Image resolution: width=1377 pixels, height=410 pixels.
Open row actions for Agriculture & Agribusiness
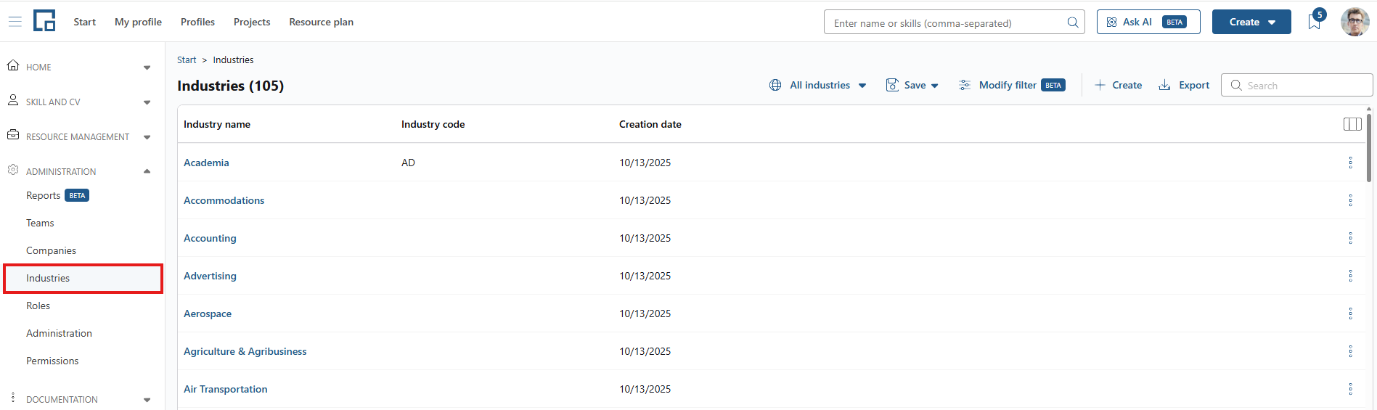pyautogui.click(x=1350, y=351)
